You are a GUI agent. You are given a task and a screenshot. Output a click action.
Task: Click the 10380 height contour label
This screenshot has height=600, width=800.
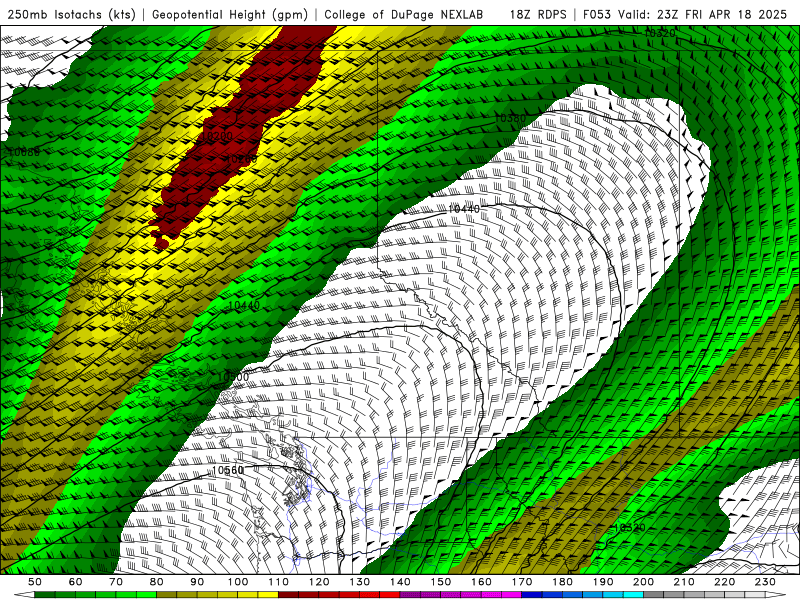pos(510,118)
